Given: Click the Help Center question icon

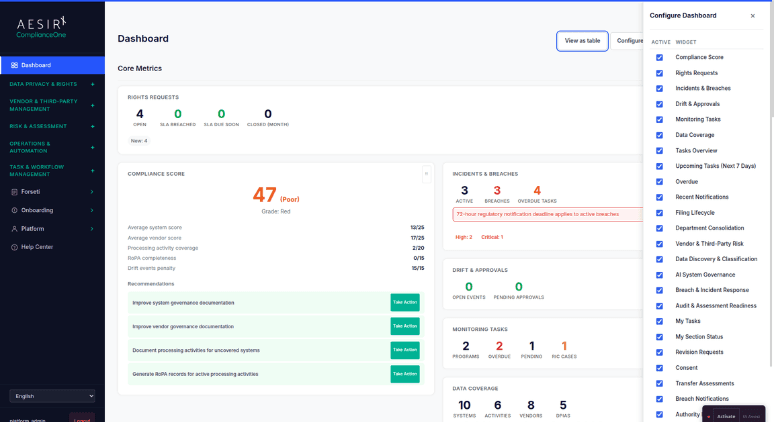Looking at the screenshot, I should (x=14, y=247).
